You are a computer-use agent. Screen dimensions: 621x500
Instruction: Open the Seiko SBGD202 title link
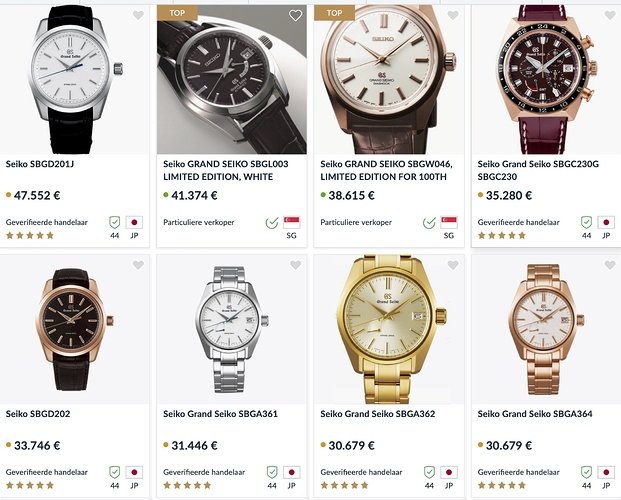click(x=38, y=413)
